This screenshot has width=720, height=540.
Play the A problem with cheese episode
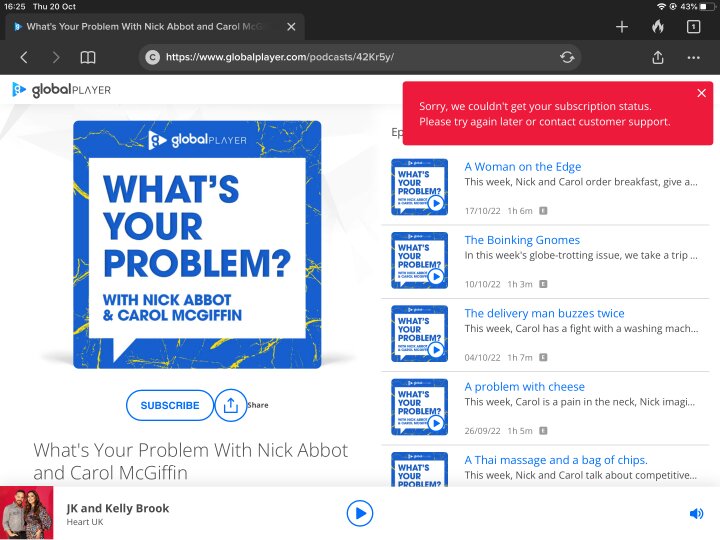point(436,423)
